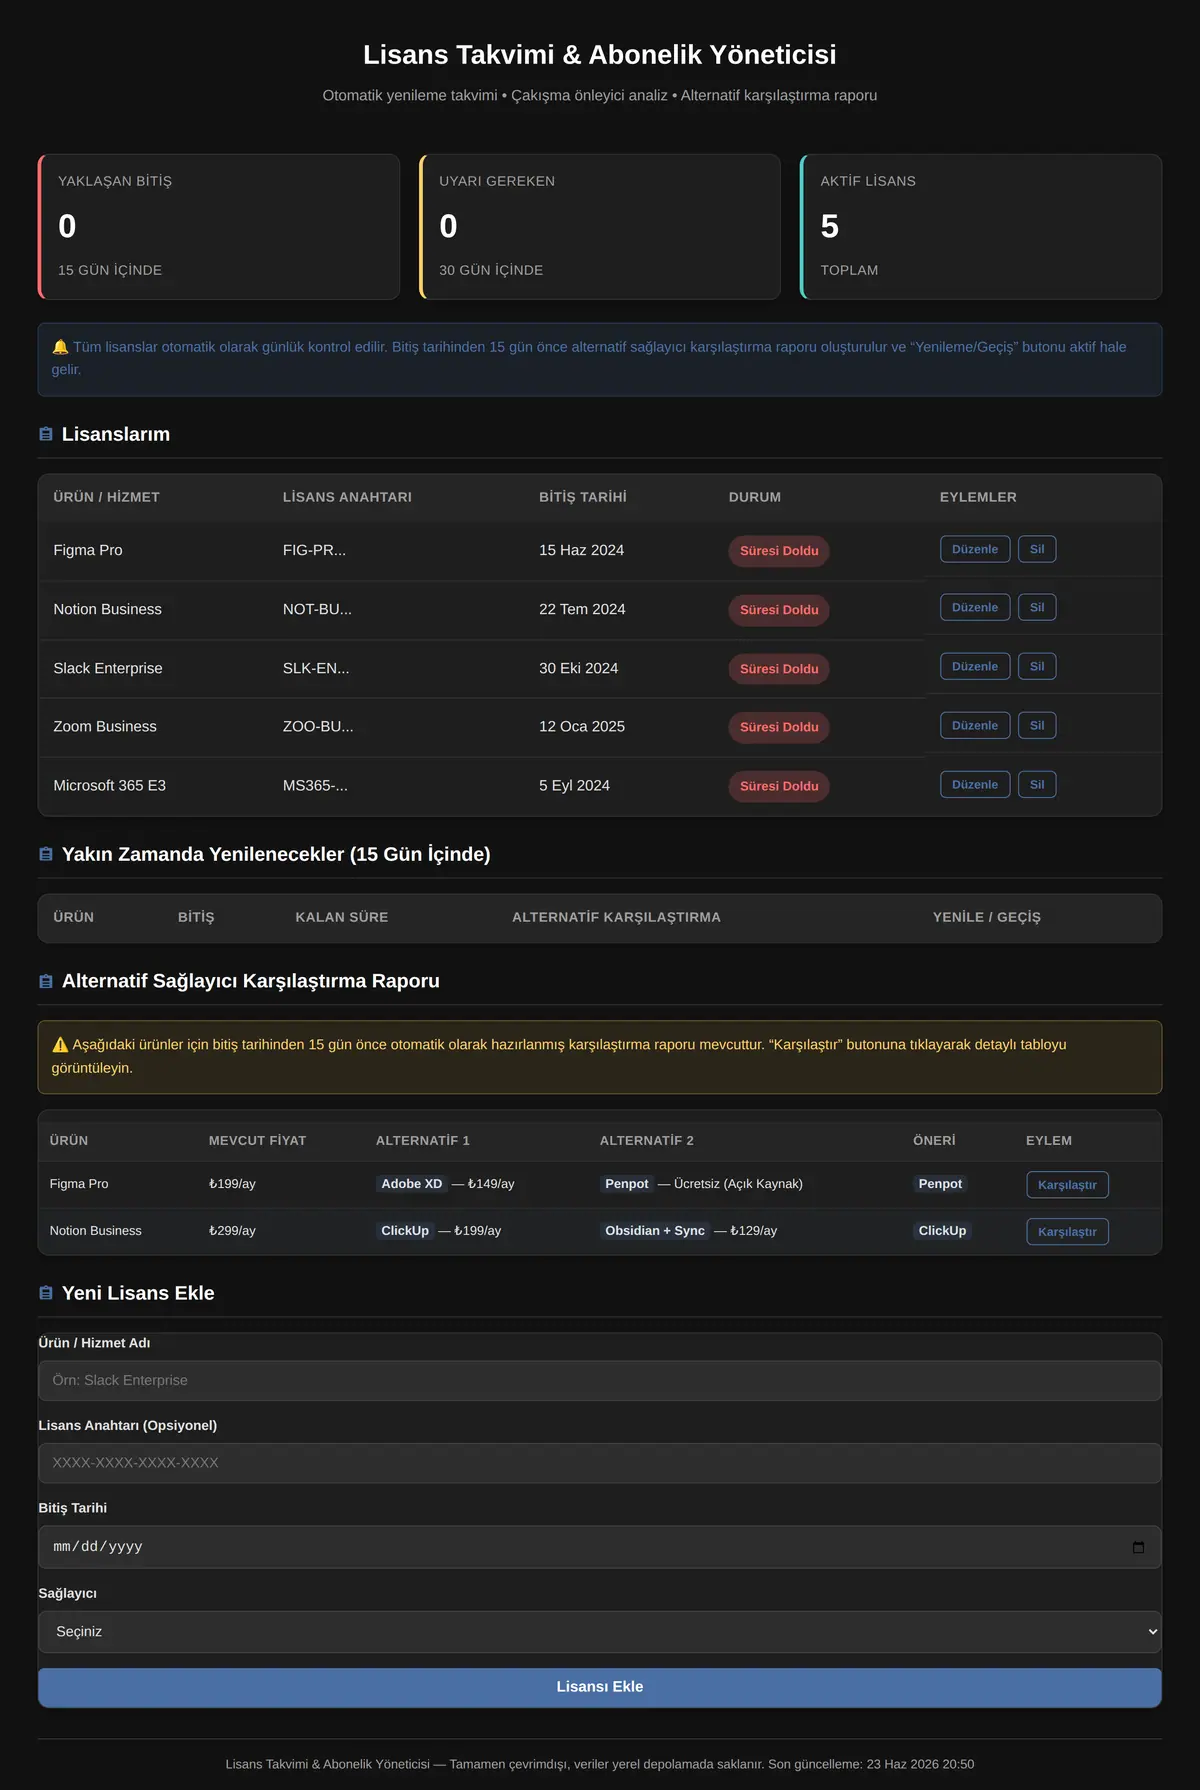Click the Süresi Doldu badge for Zoom Business

(x=779, y=727)
